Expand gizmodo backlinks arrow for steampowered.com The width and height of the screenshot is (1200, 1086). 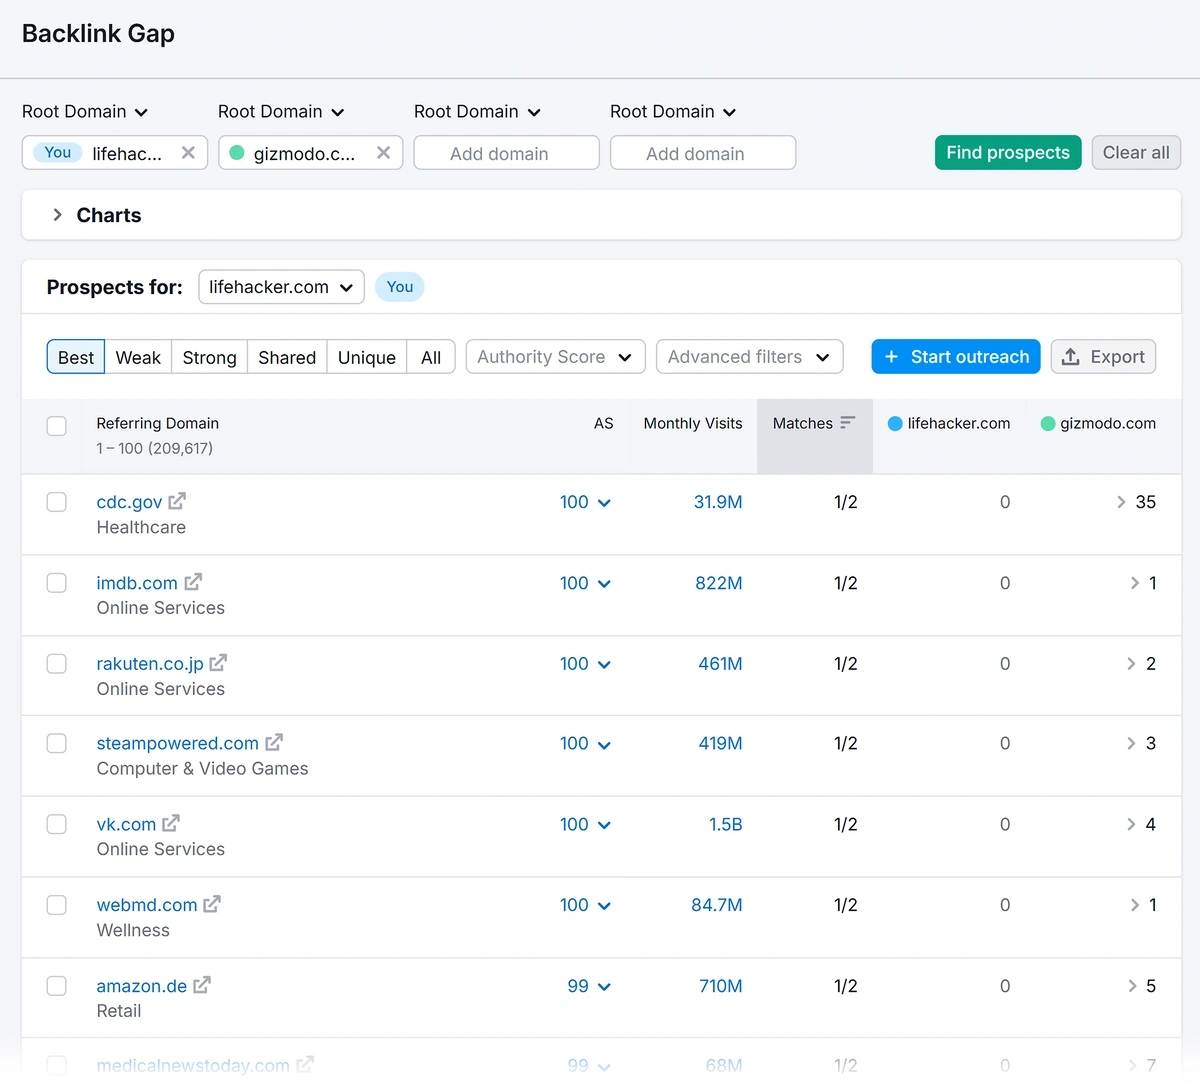click(x=1131, y=743)
